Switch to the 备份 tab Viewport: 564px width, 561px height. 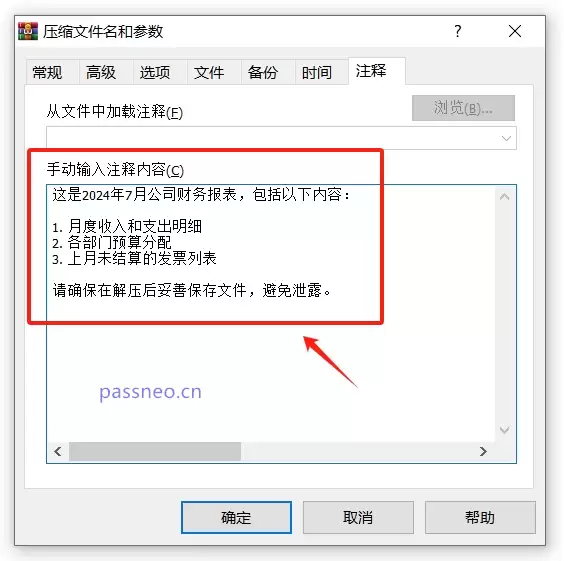click(x=263, y=72)
